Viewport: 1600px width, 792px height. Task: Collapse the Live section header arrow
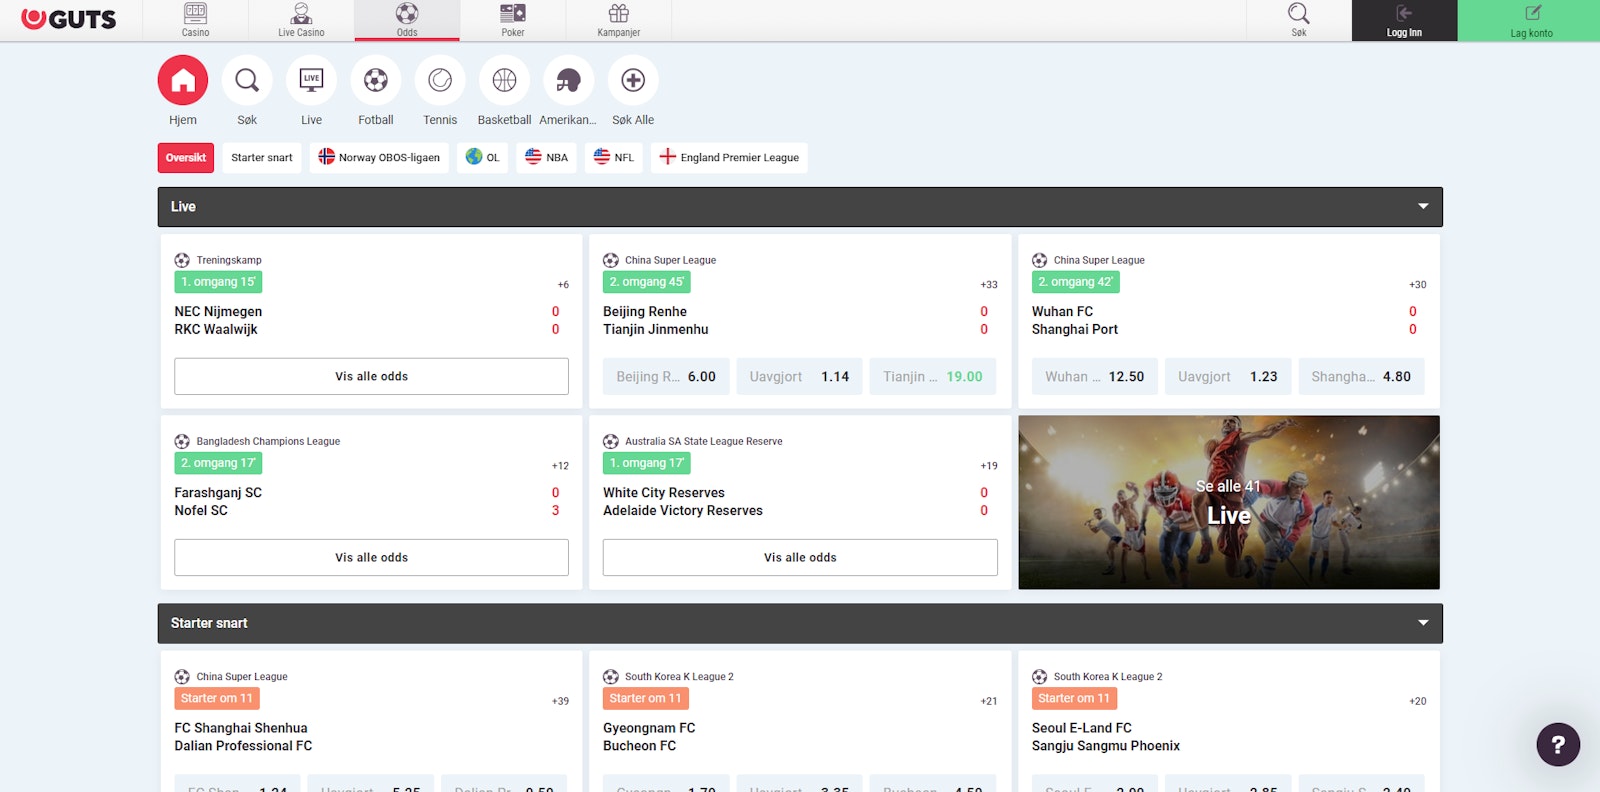[x=1422, y=207]
